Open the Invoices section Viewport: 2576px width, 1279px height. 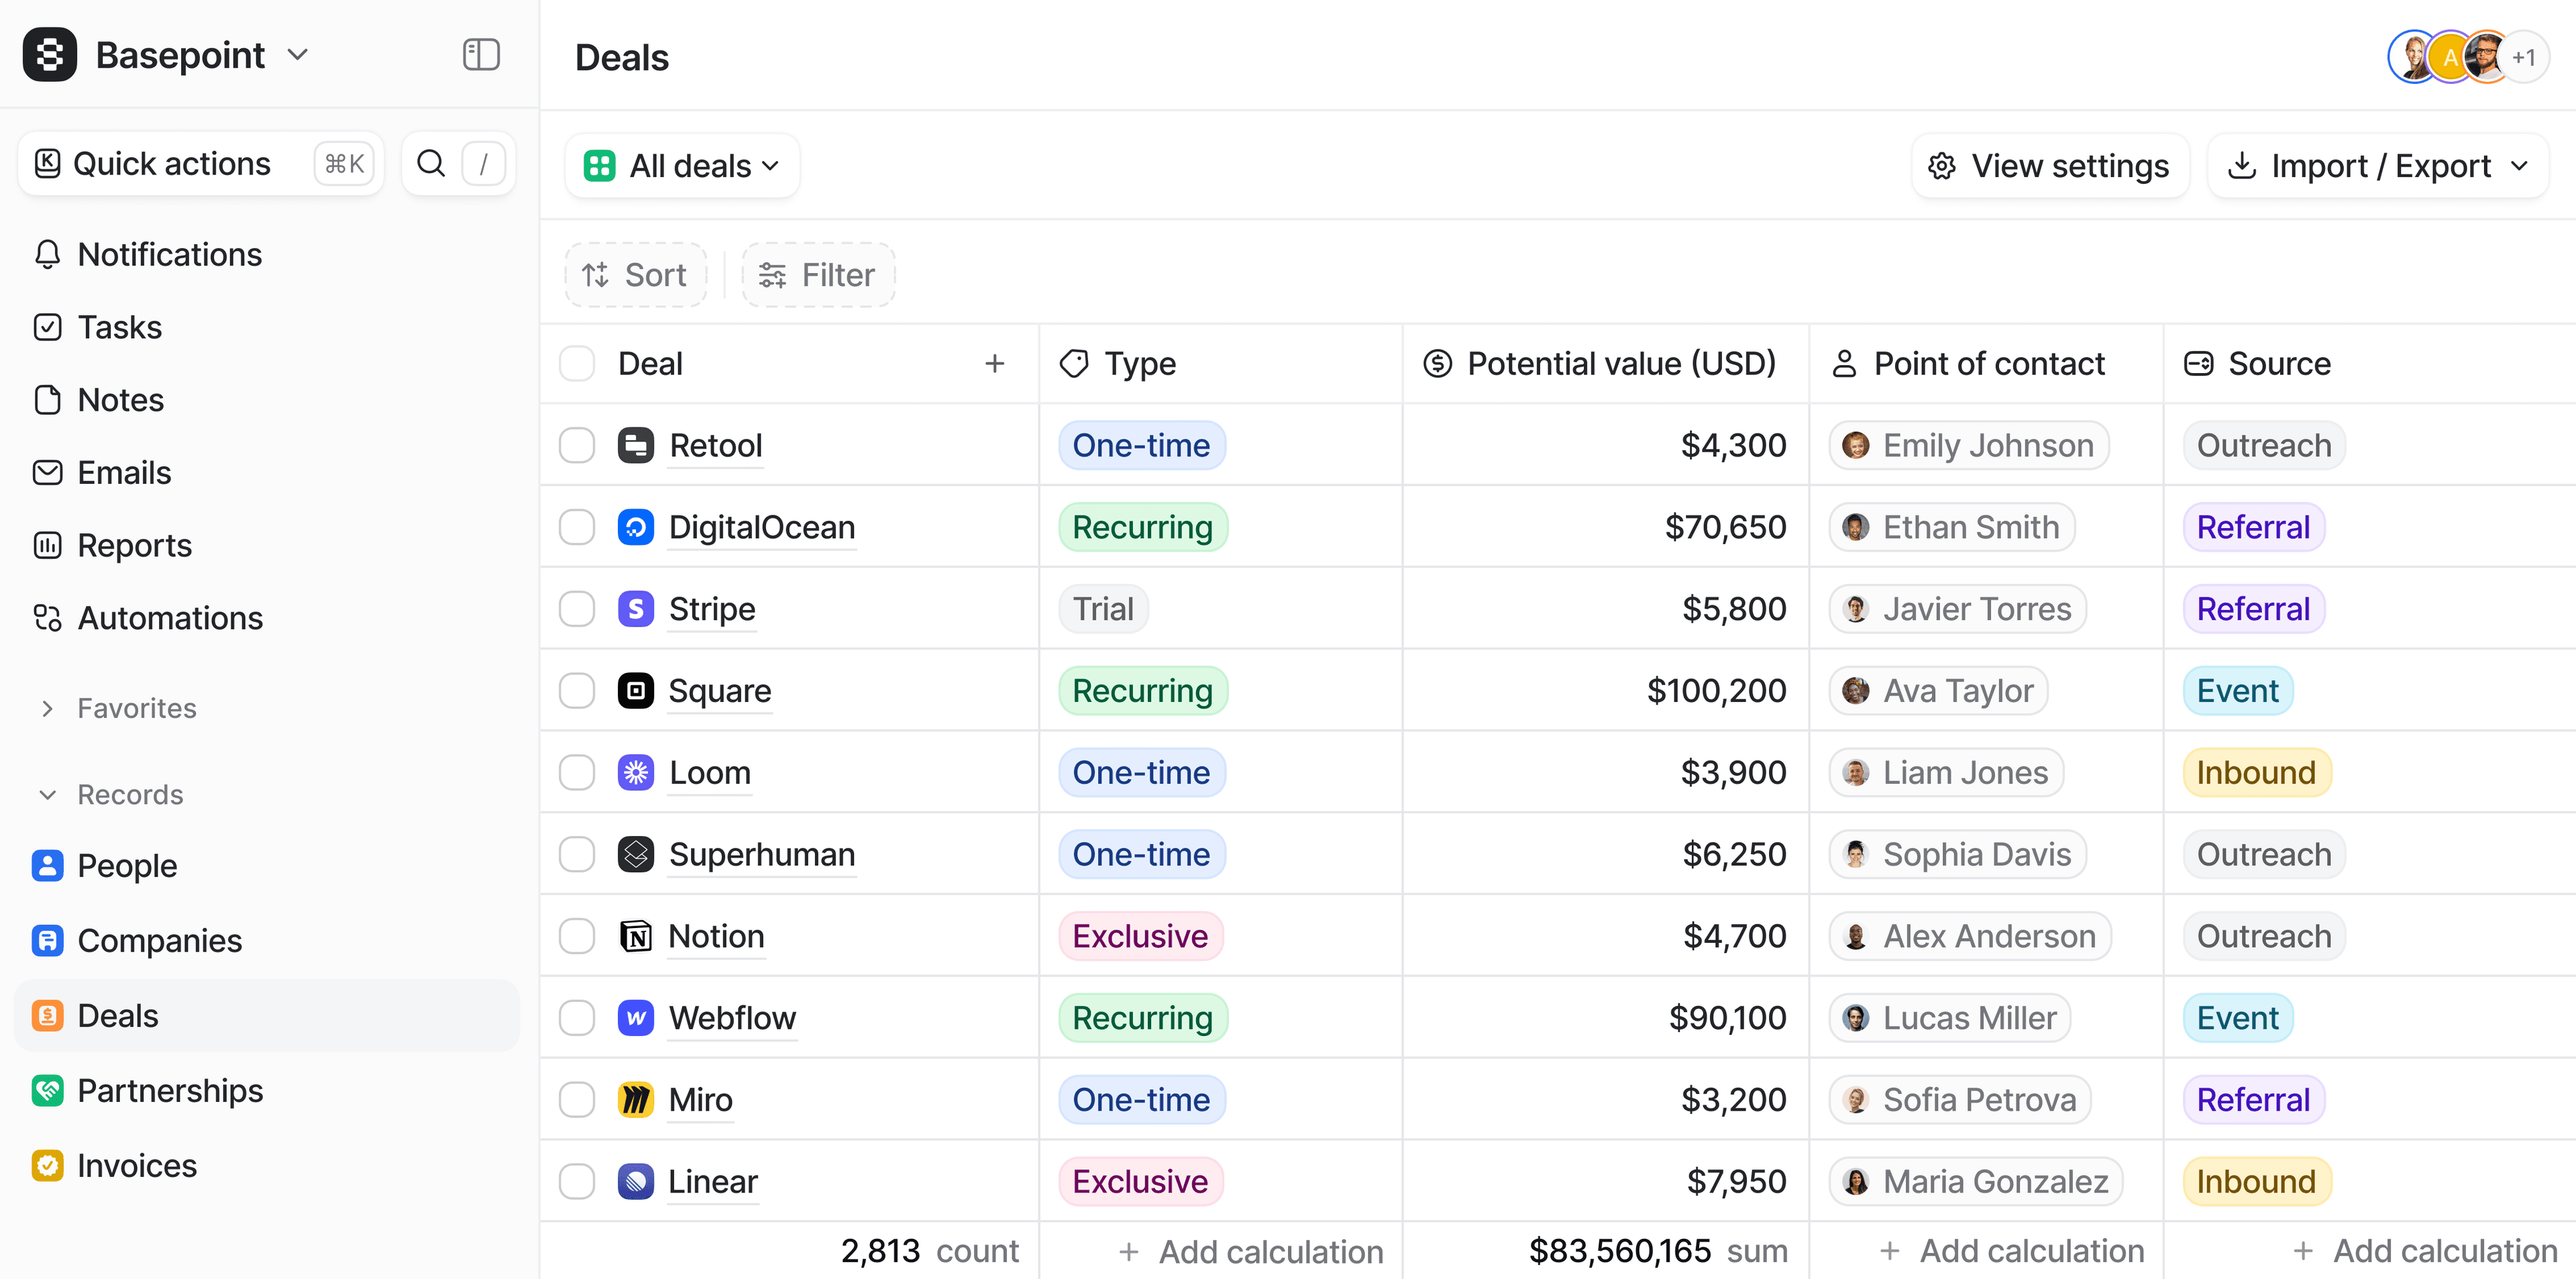coord(136,1165)
